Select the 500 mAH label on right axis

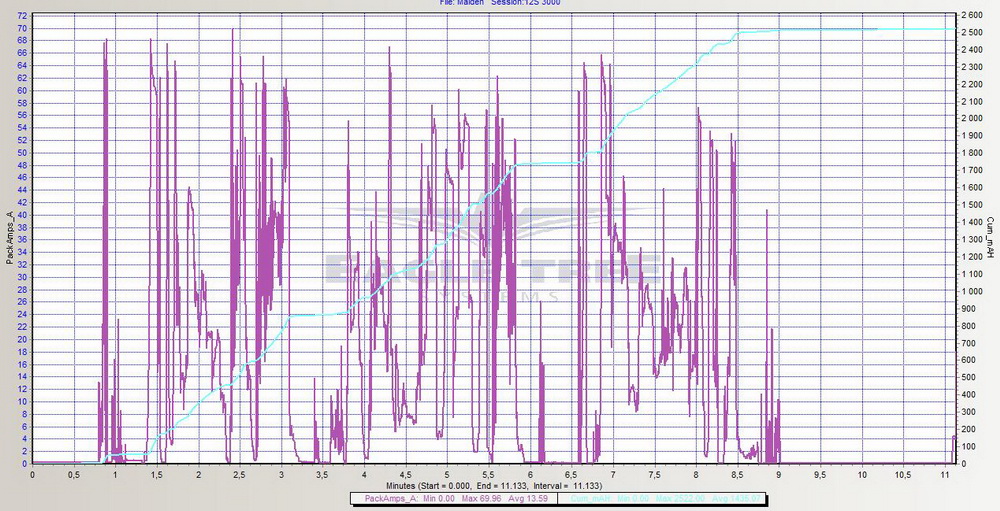[x=969, y=377]
